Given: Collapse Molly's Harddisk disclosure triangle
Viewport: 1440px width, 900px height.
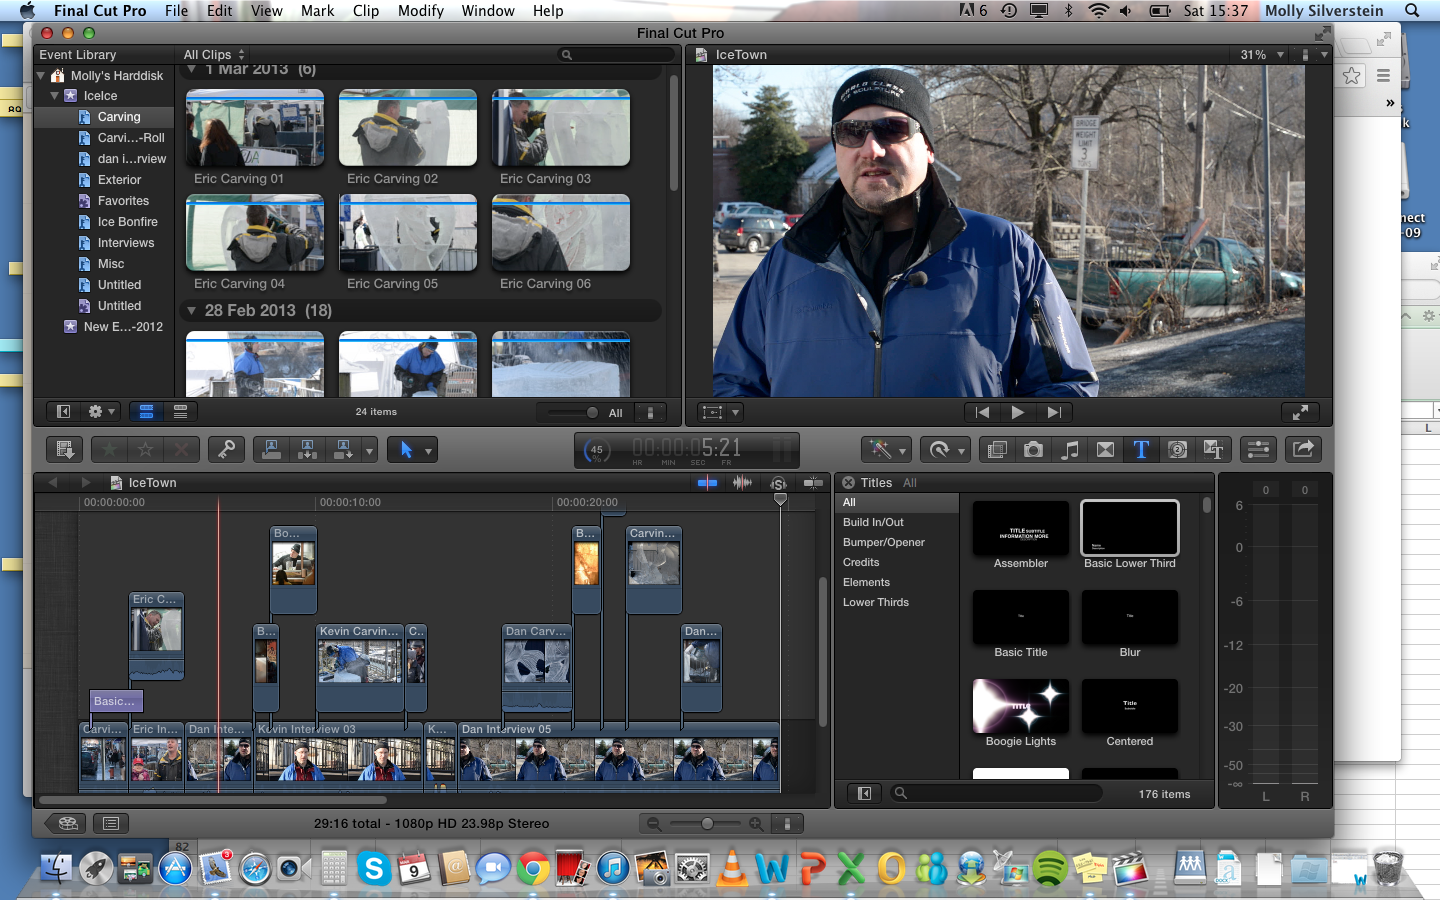Looking at the screenshot, I should coord(41,75).
